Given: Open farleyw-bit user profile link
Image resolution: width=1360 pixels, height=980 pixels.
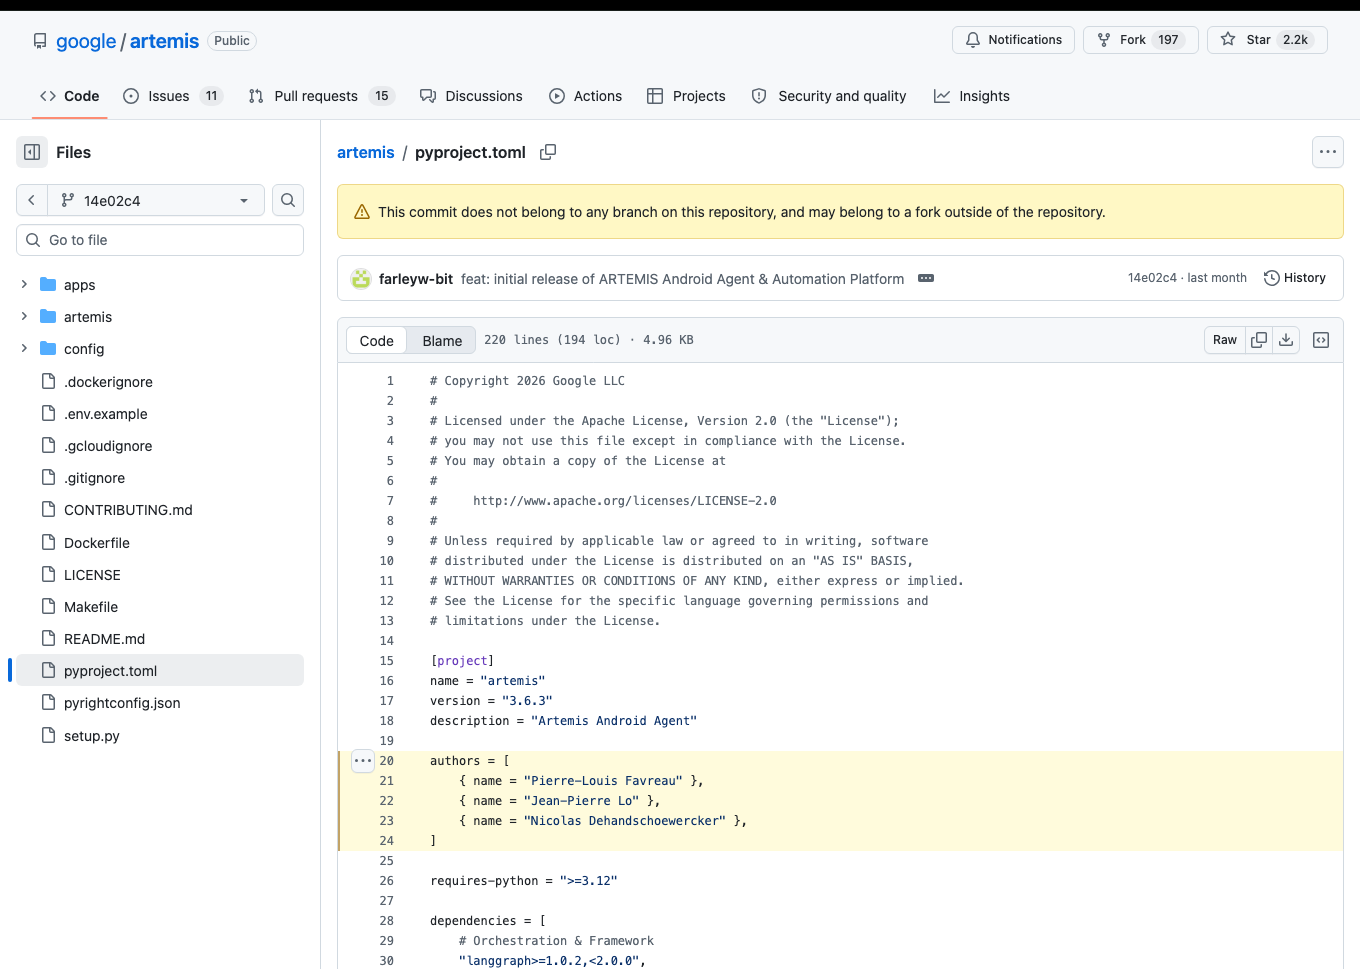Looking at the screenshot, I should tap(416, 279).
